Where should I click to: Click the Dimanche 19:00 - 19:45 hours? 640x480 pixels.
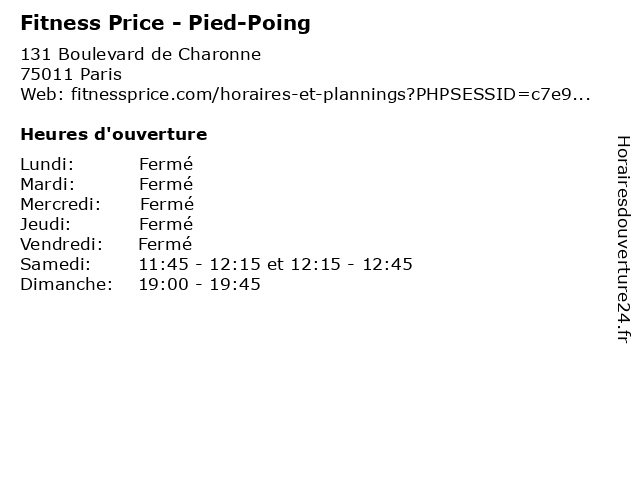coord(200,284)
